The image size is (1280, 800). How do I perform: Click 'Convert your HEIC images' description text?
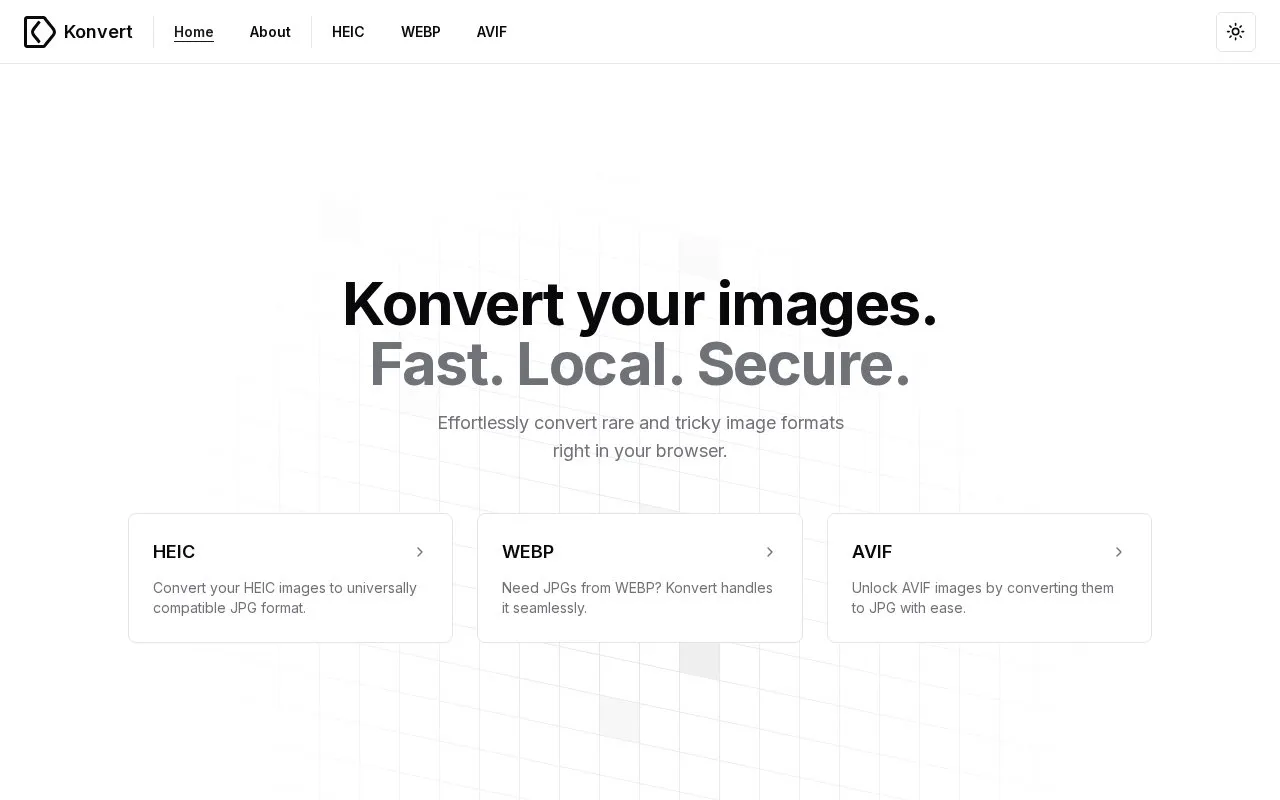pyautogui.click(x=285, y=598)
